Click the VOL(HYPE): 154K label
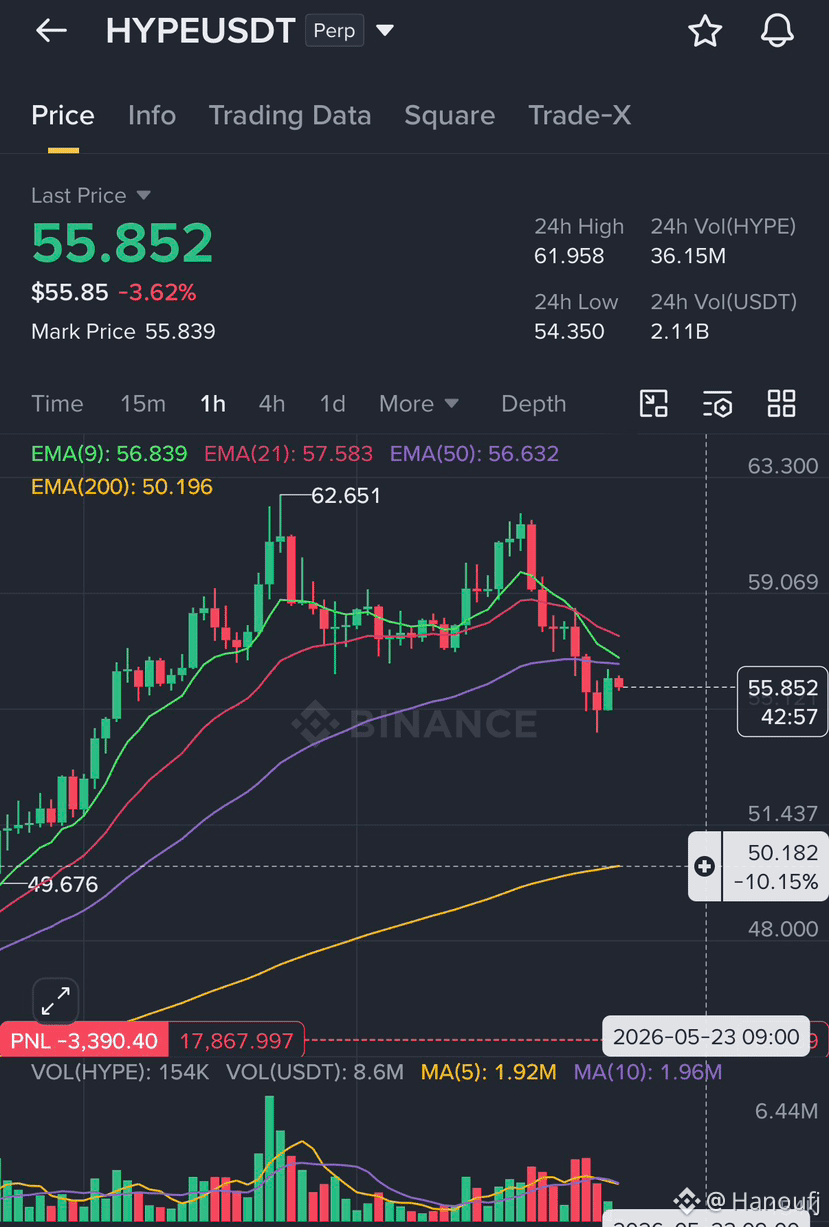 [120, 1072]
